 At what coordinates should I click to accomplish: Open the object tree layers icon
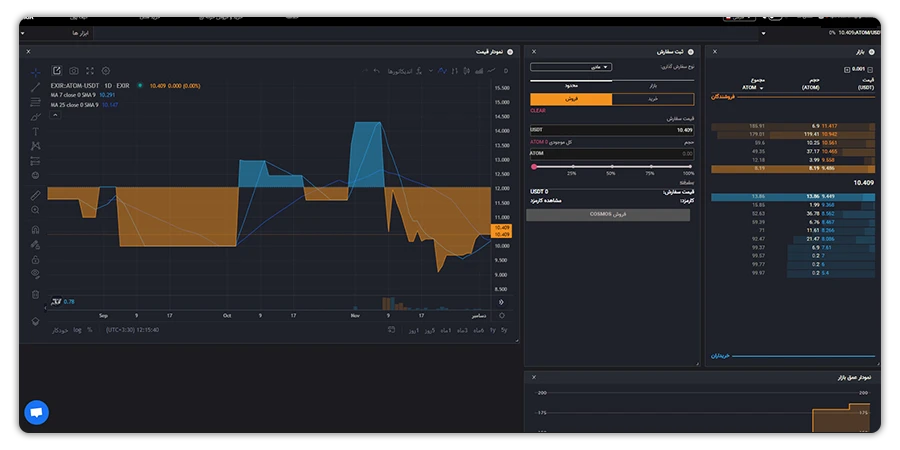point(36,321)
